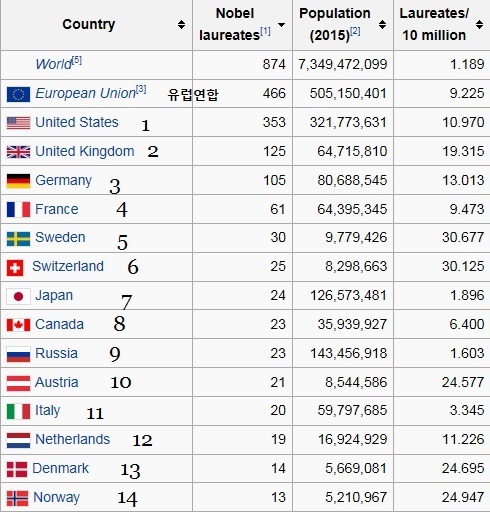This screenshot has height=512, width=490.
Task: Open the United States link
Action: click(77, 122)
